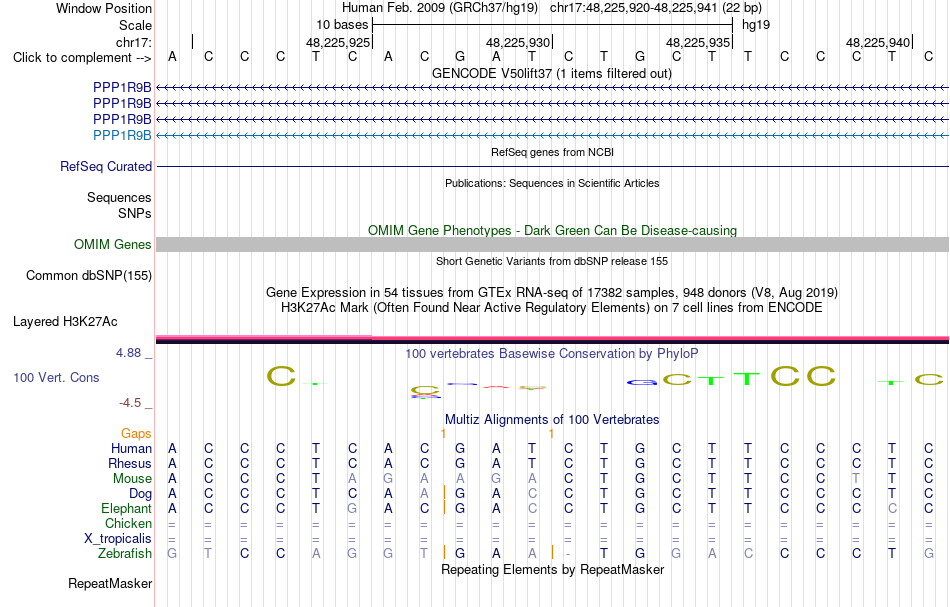Click the light-blue PPP1R9B transcript label

point(122,135)
